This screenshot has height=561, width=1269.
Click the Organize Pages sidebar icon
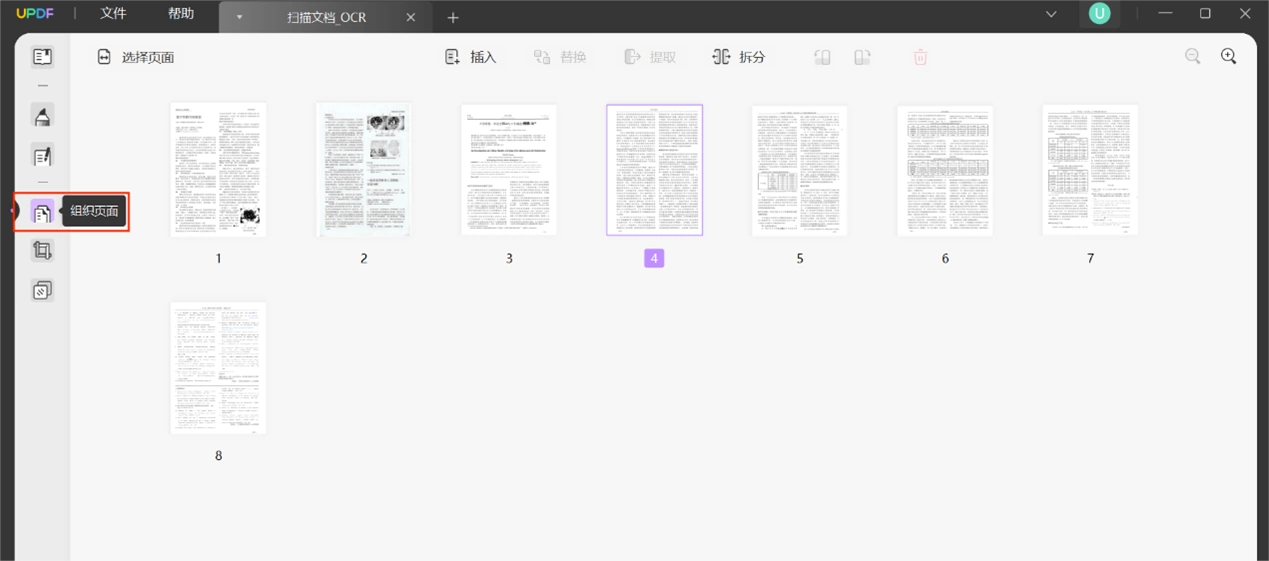coord(42,212)
